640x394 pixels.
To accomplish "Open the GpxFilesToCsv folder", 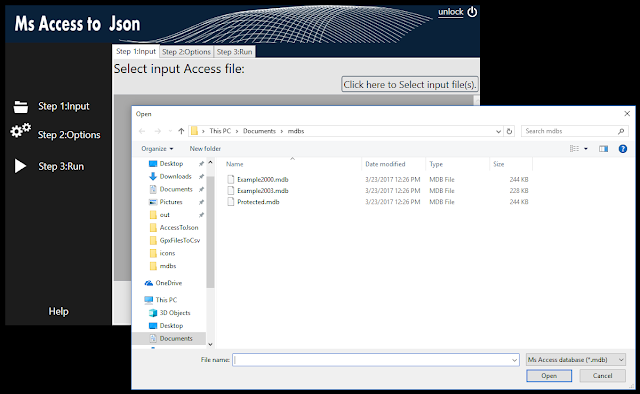I will coord(180,240).
